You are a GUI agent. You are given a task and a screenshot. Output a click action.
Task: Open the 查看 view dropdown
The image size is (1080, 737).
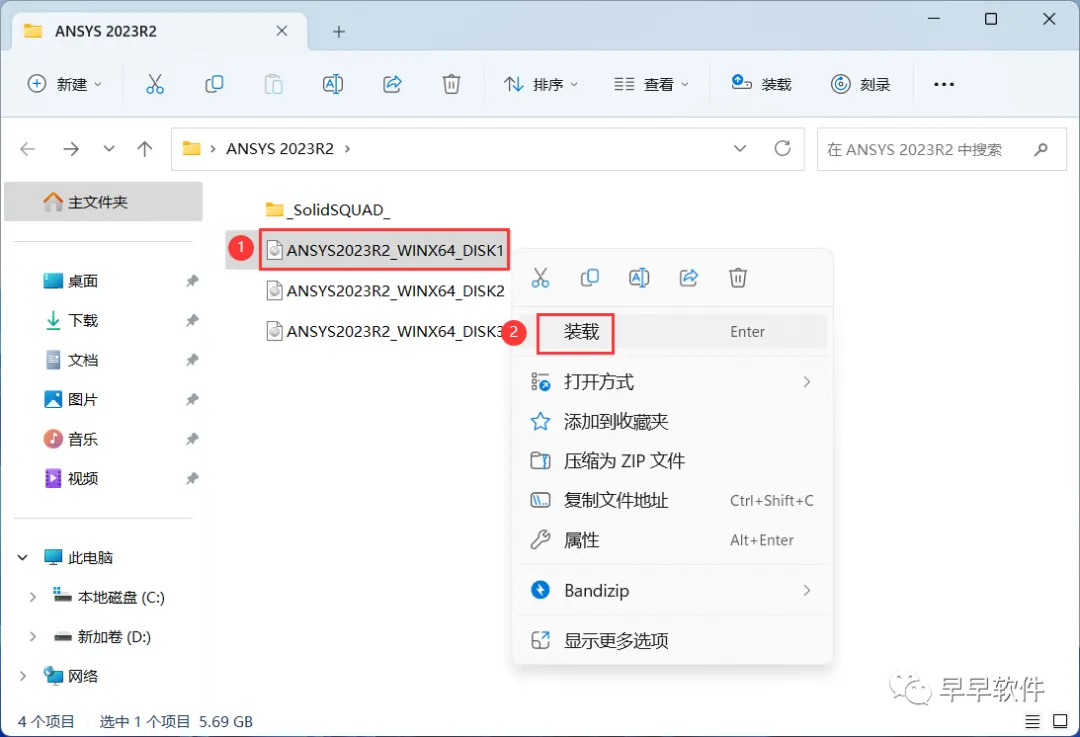click(651, 84)
